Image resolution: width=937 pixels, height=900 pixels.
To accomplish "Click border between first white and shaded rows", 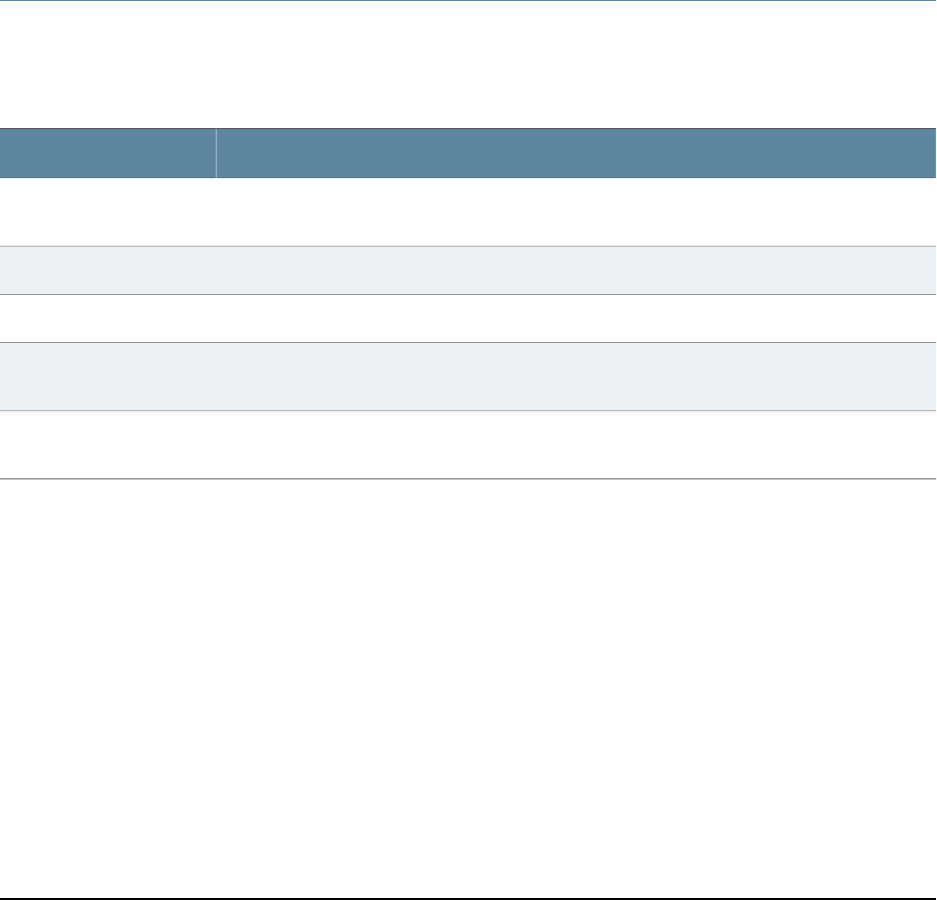I will (468, 246).
